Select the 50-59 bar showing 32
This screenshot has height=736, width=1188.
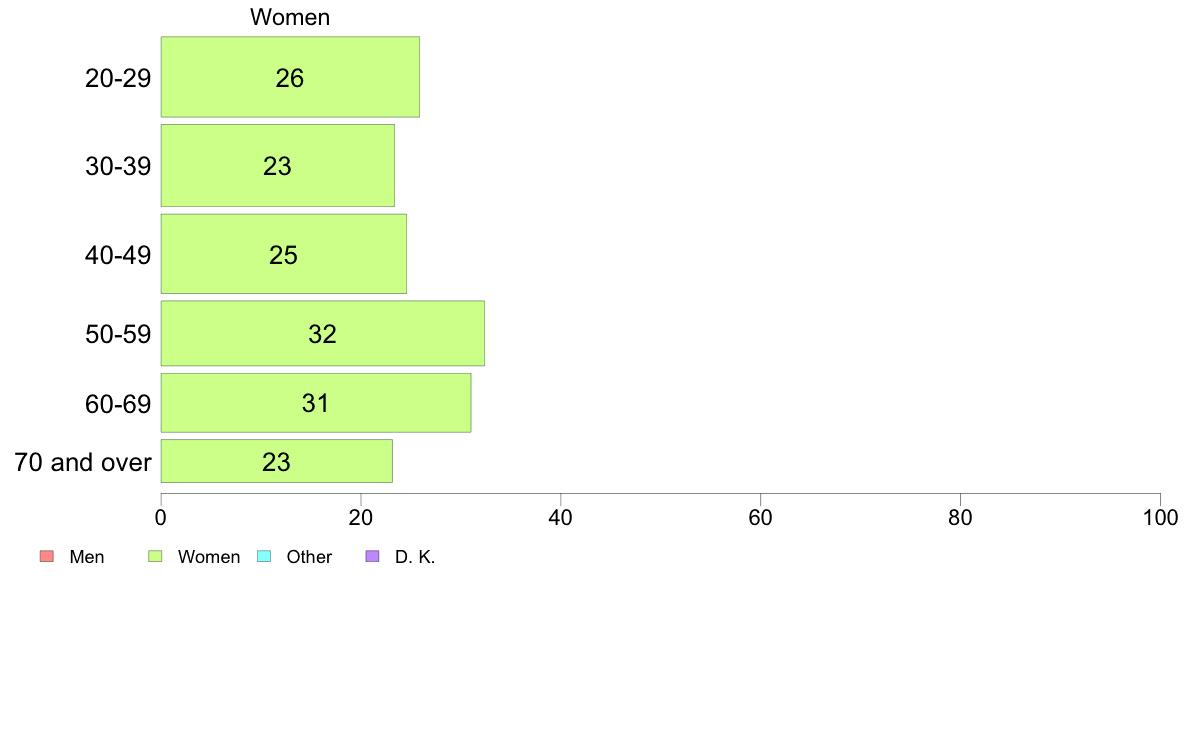coord(323,334)
